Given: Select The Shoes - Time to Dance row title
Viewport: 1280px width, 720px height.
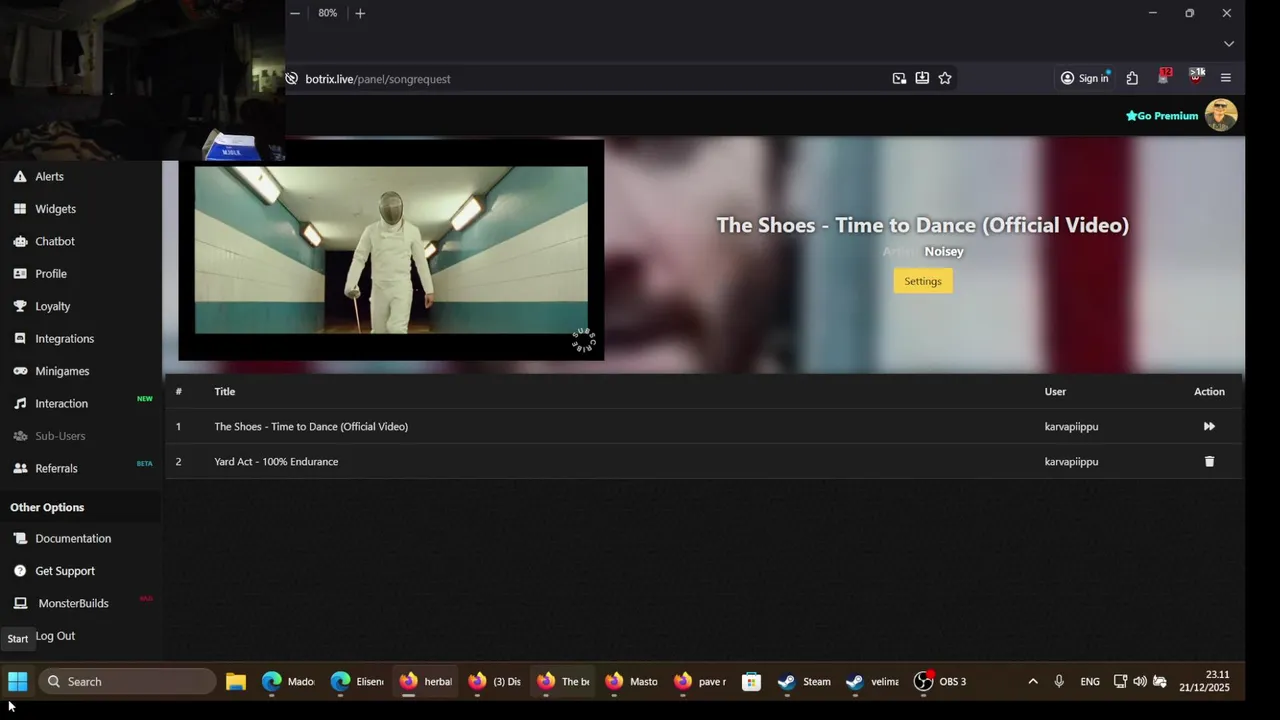Looking at the screenshot, I should point(311,427).
